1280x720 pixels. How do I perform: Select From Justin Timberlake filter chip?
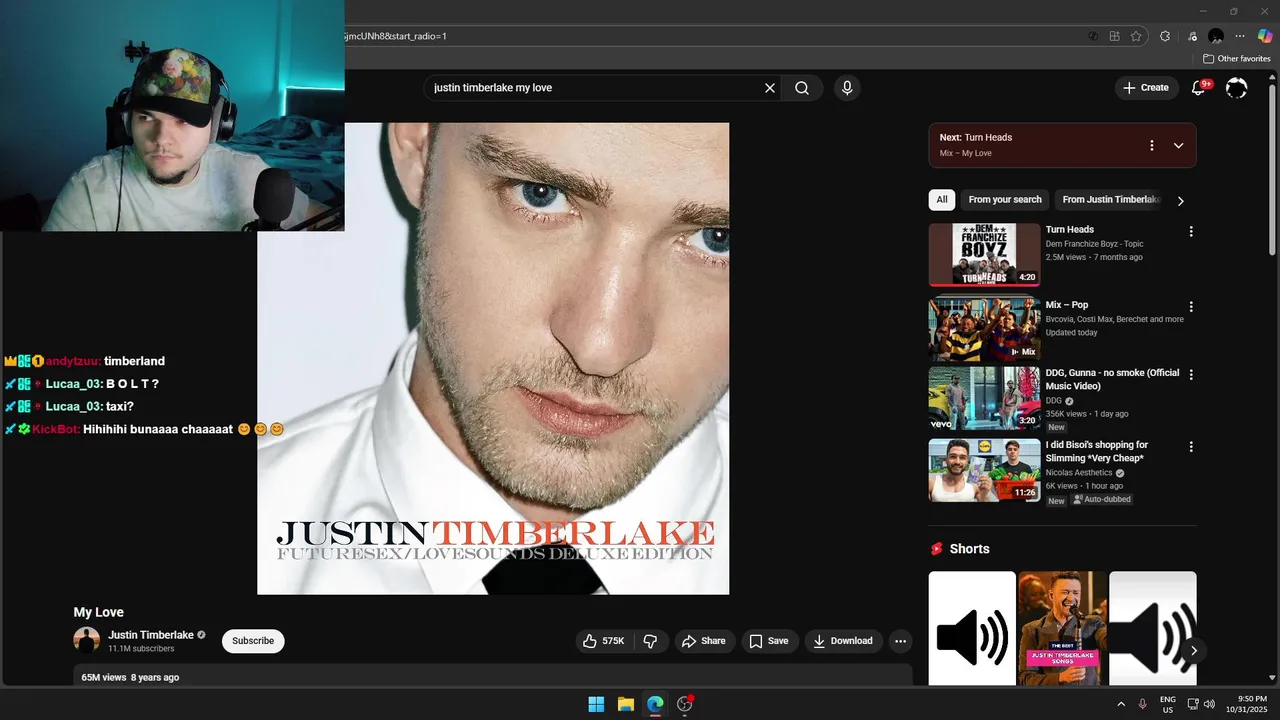coord(1110,200)
